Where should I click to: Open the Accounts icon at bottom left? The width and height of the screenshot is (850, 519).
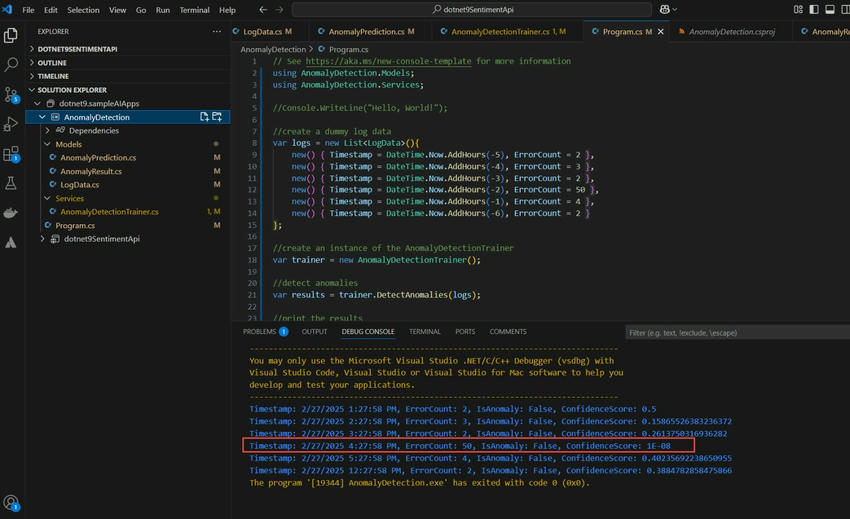[x=11, y=503]
